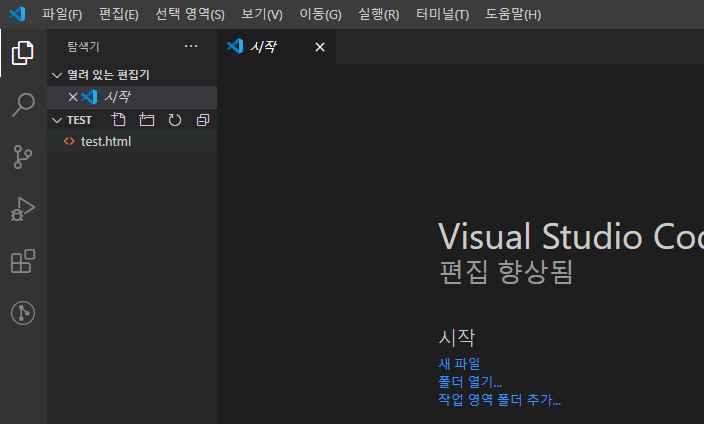Open the 편집(E) menu
Image resolution: width=704 pixels, height=424 pixels.
(119, 14)
